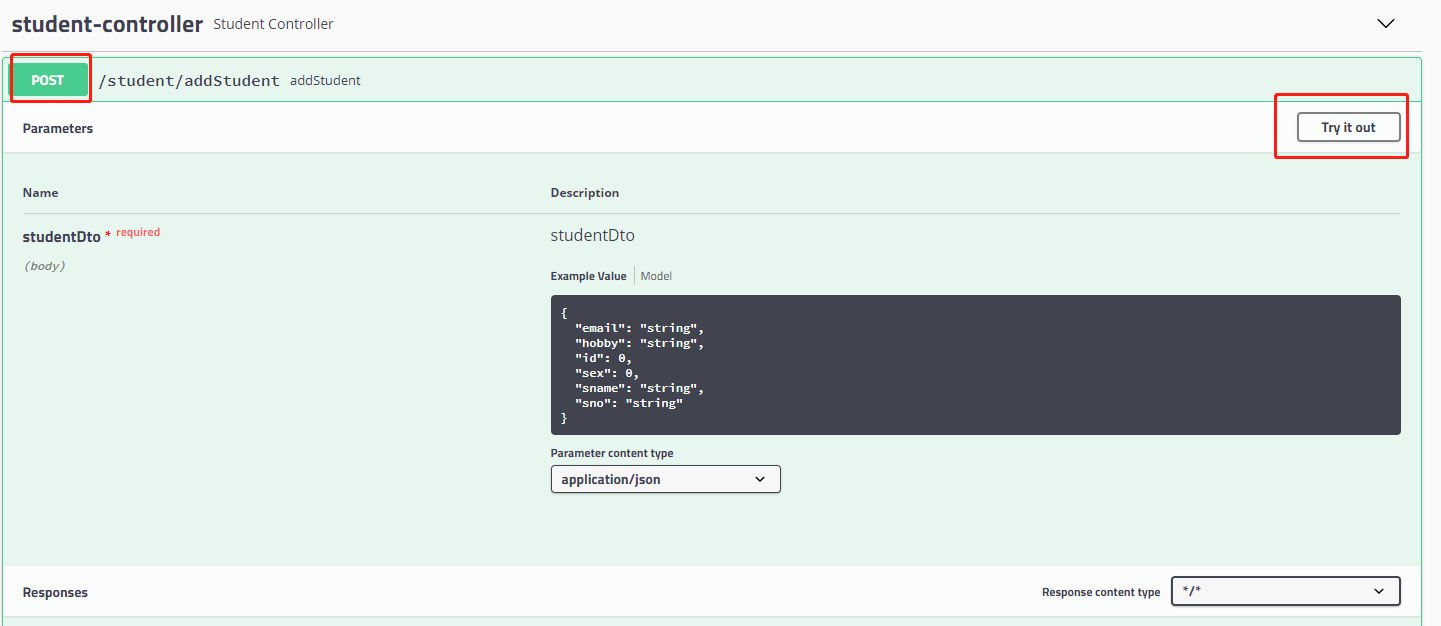
Task: Click the Try it out button
Action: coord(1348,127)
